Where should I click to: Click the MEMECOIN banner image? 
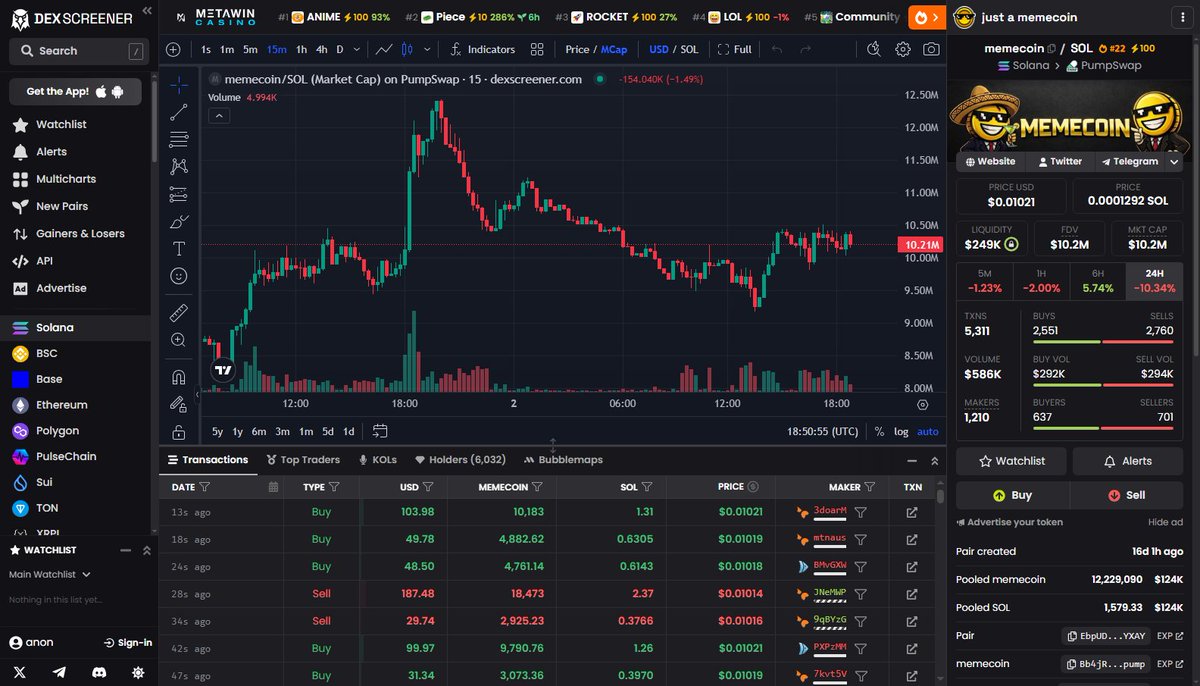[1070, 115]
